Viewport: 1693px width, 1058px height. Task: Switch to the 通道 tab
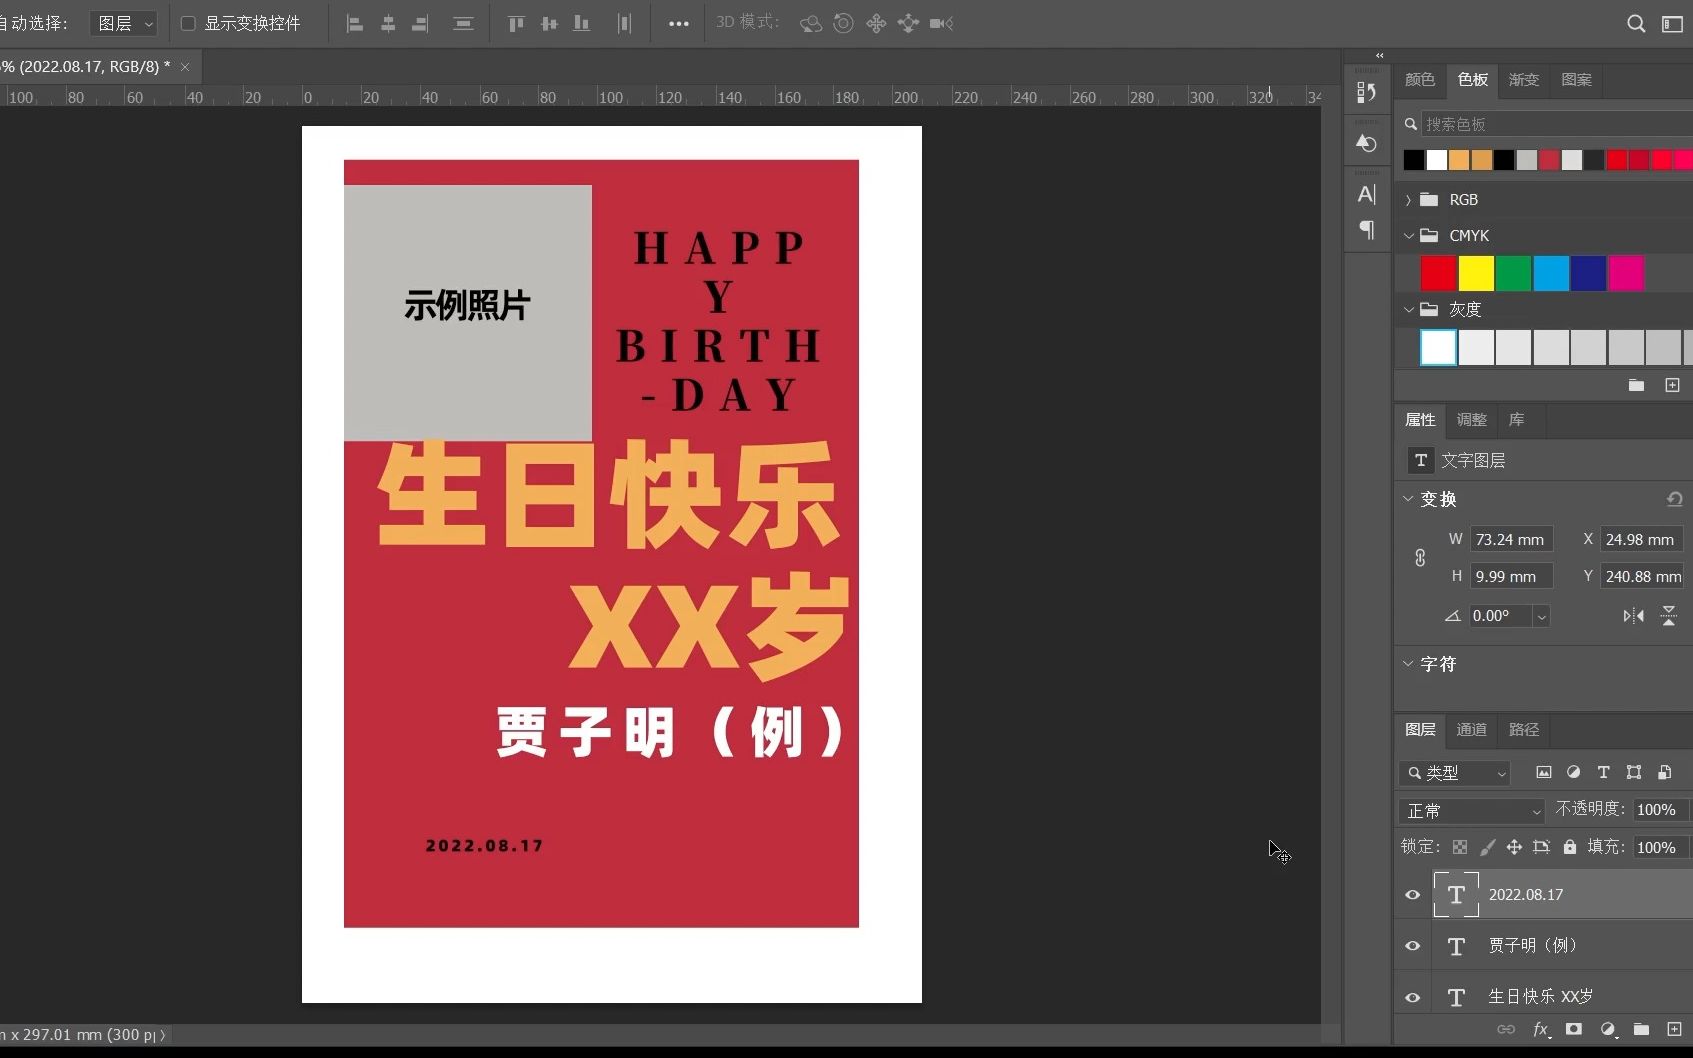1472,730
